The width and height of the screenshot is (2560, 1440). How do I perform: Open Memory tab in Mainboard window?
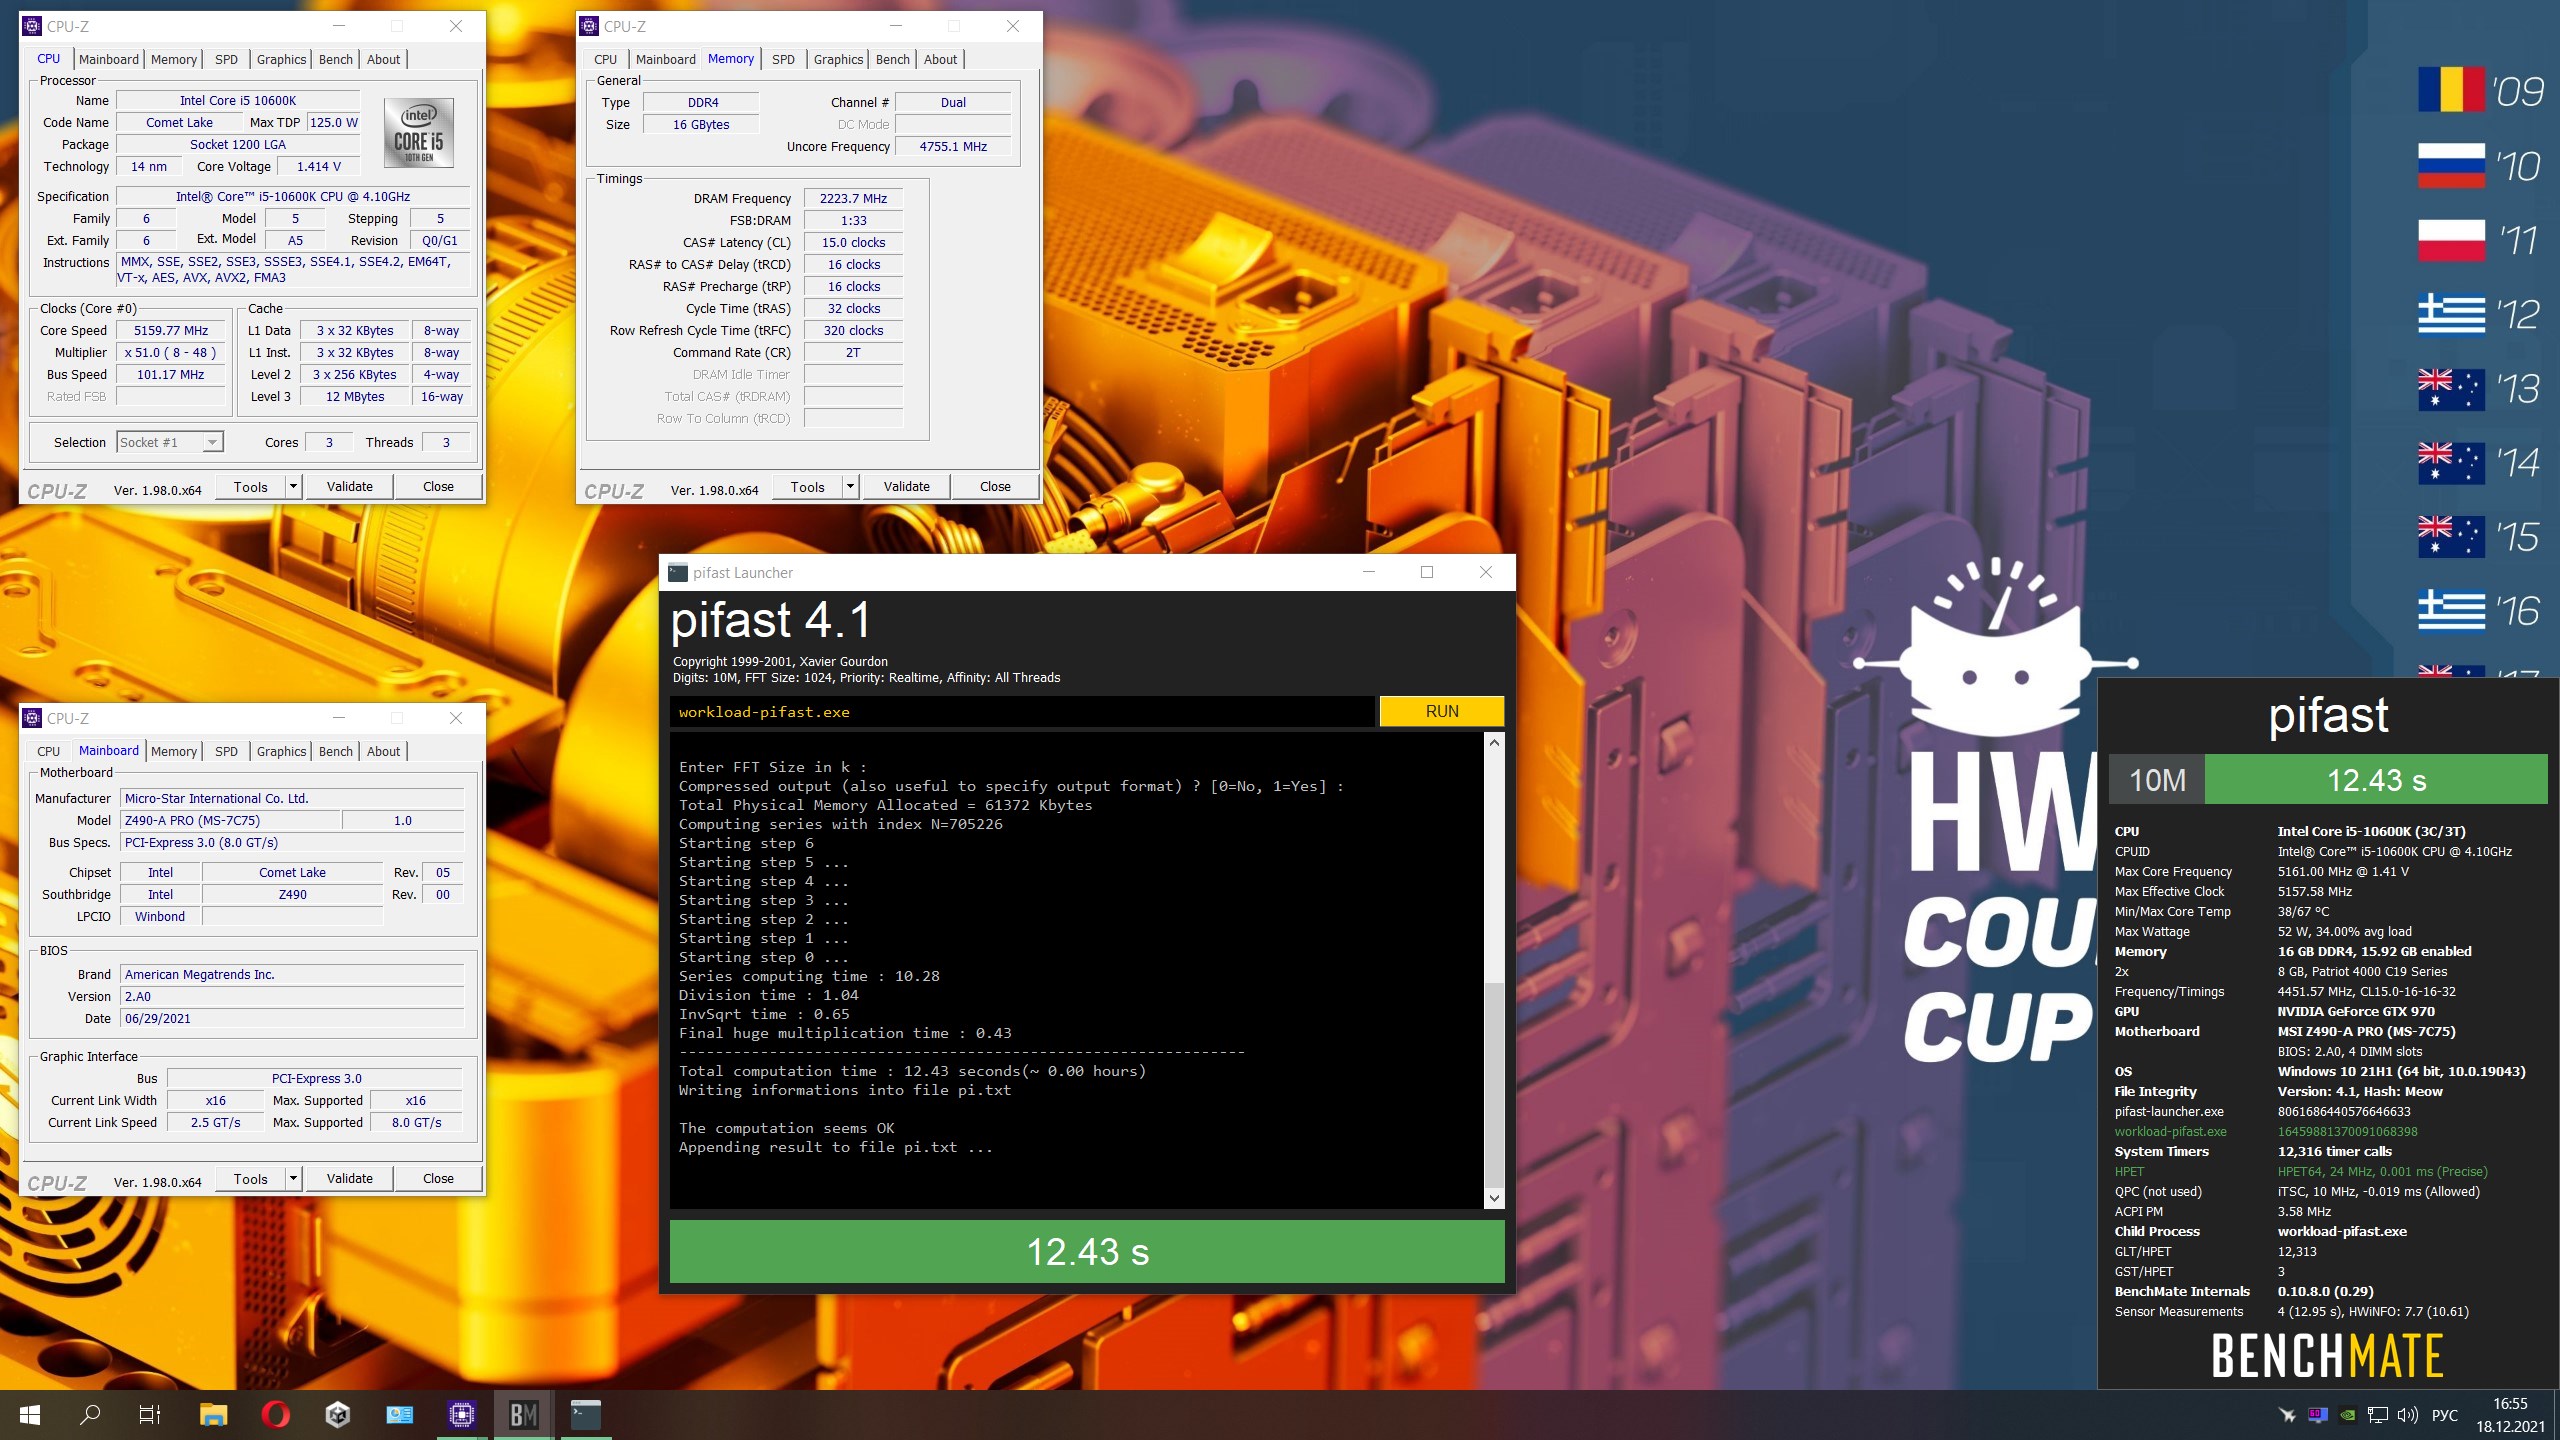[x=174, y=751]
